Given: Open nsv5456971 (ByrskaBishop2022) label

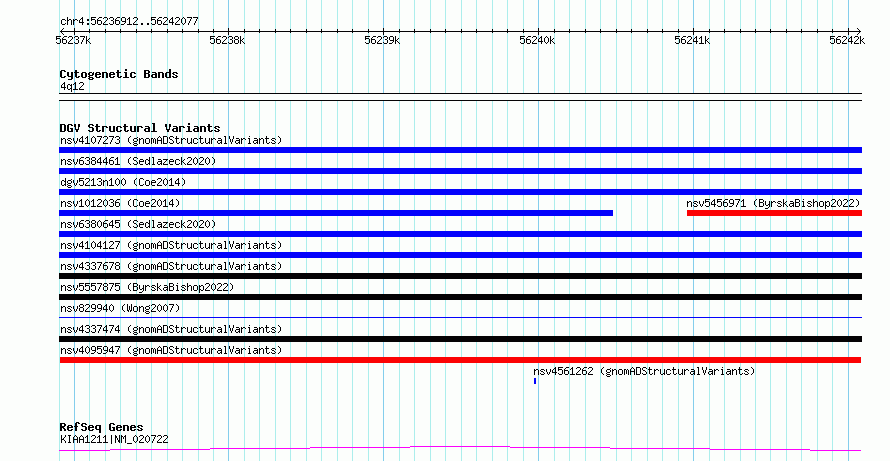Looking at the screenshot, I should tap(773, 203).
